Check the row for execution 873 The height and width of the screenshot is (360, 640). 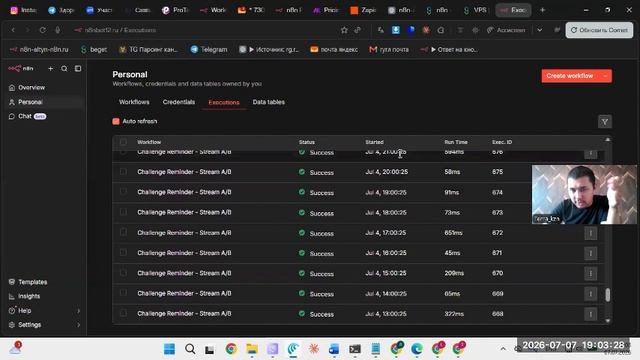(123, 212)
